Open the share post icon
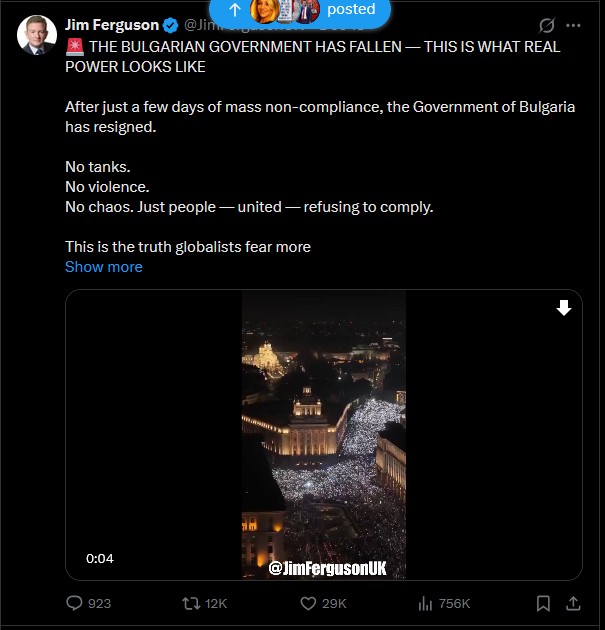The image size is (605, 630). point(573,603)
